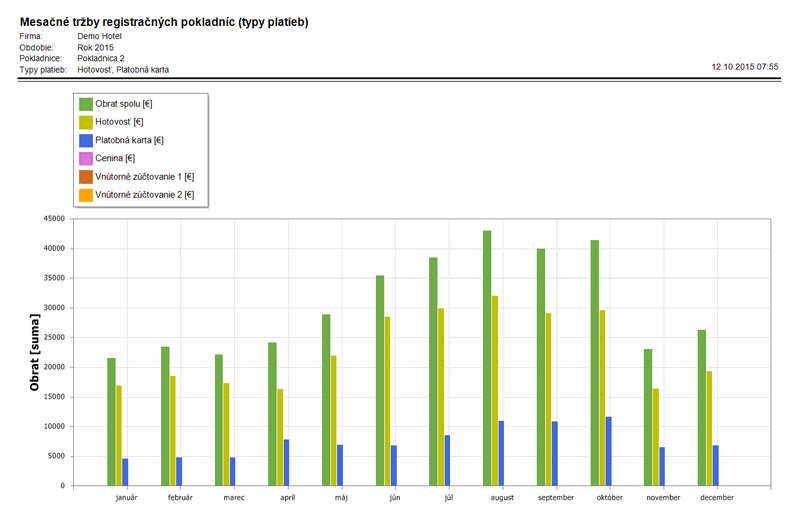799x524 pixels.
Task: Click the green august total bar
Action: [x=487, y=358]
